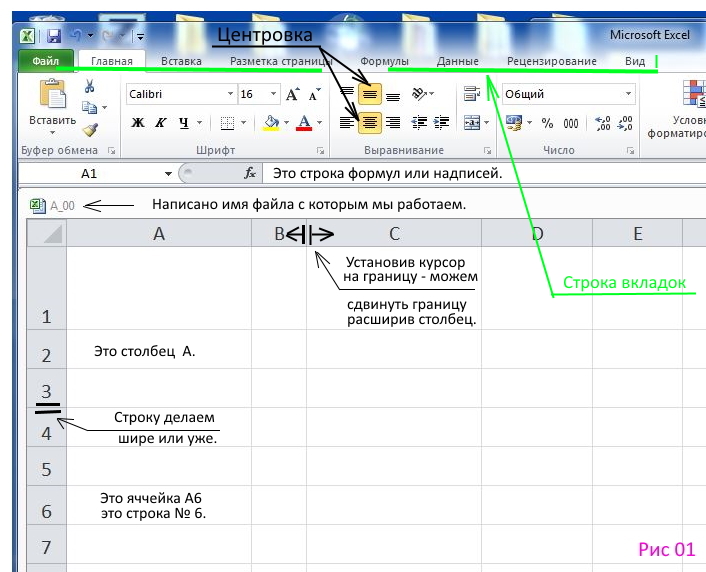The height and width of the screenshot is (572, 706).
Task: Open the Calibri font name dropdown
Action: click(x=228, y=94)
